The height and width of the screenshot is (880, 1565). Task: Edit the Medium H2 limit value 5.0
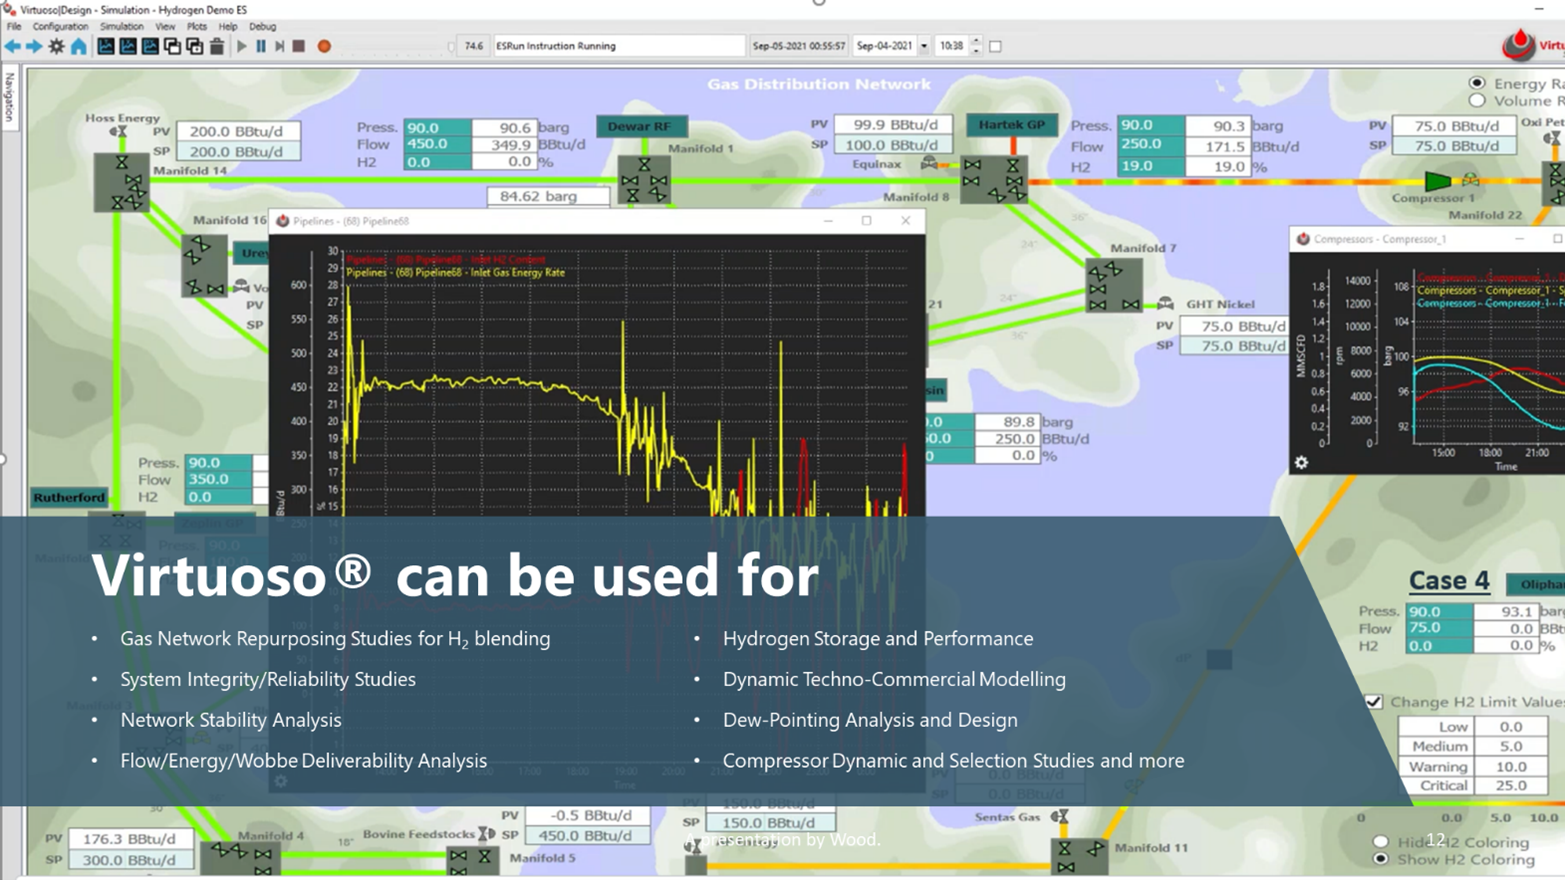coord(1510,746)
